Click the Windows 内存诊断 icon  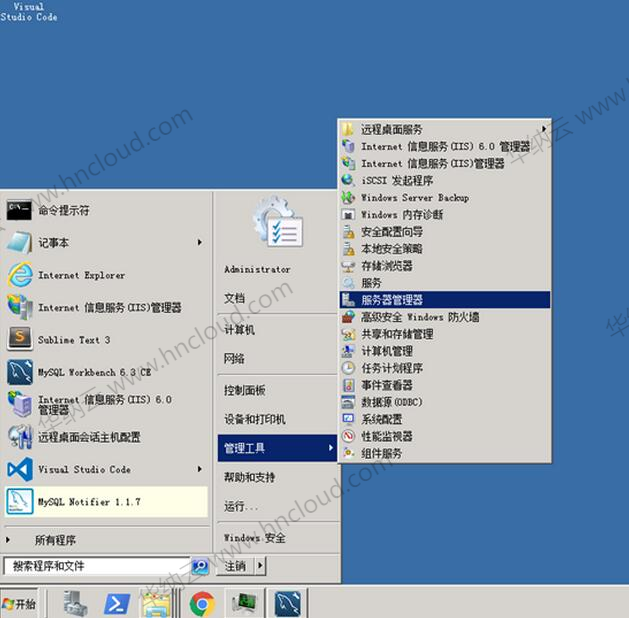[348, 215]
